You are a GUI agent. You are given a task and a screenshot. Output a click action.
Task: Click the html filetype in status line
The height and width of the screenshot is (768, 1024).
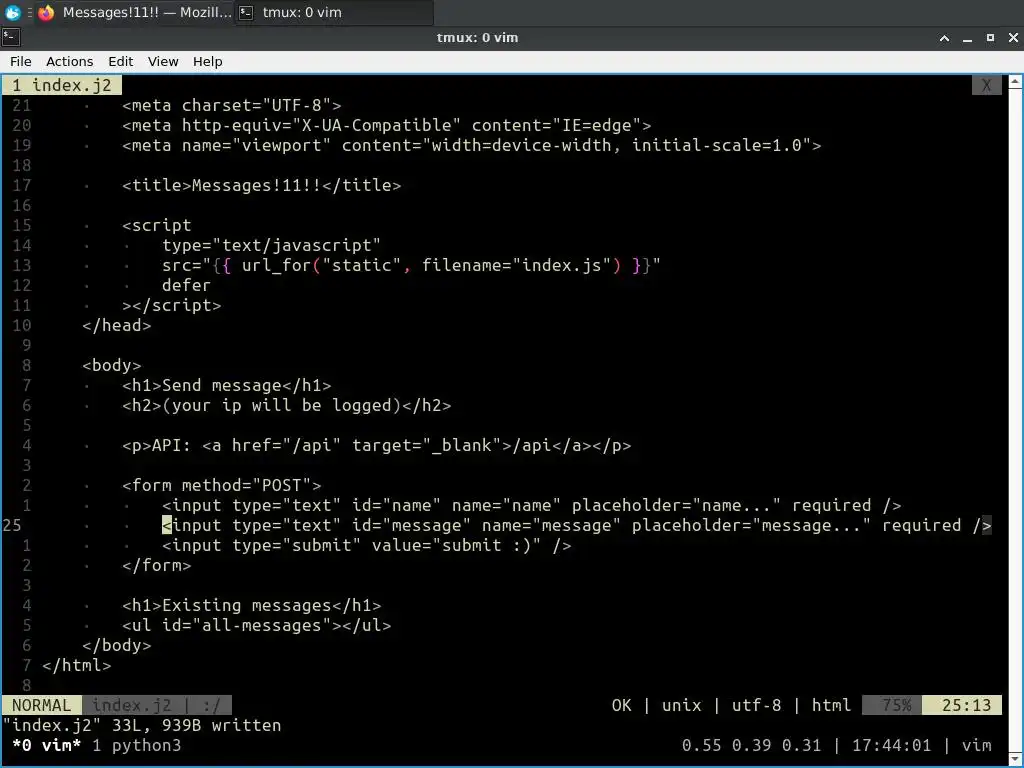click(831, 705)
